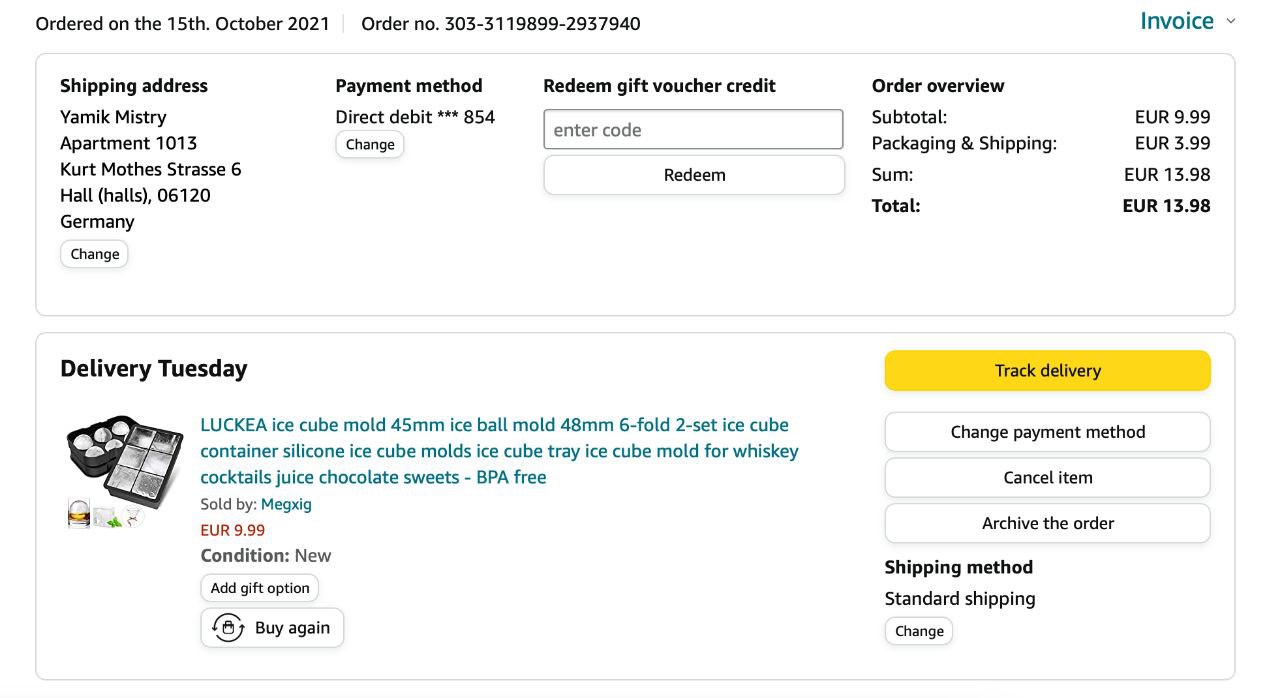The height and width of the screenshot is (698, 1280).
Task: Visit the Megxig seller page
Action: [286, 504]
